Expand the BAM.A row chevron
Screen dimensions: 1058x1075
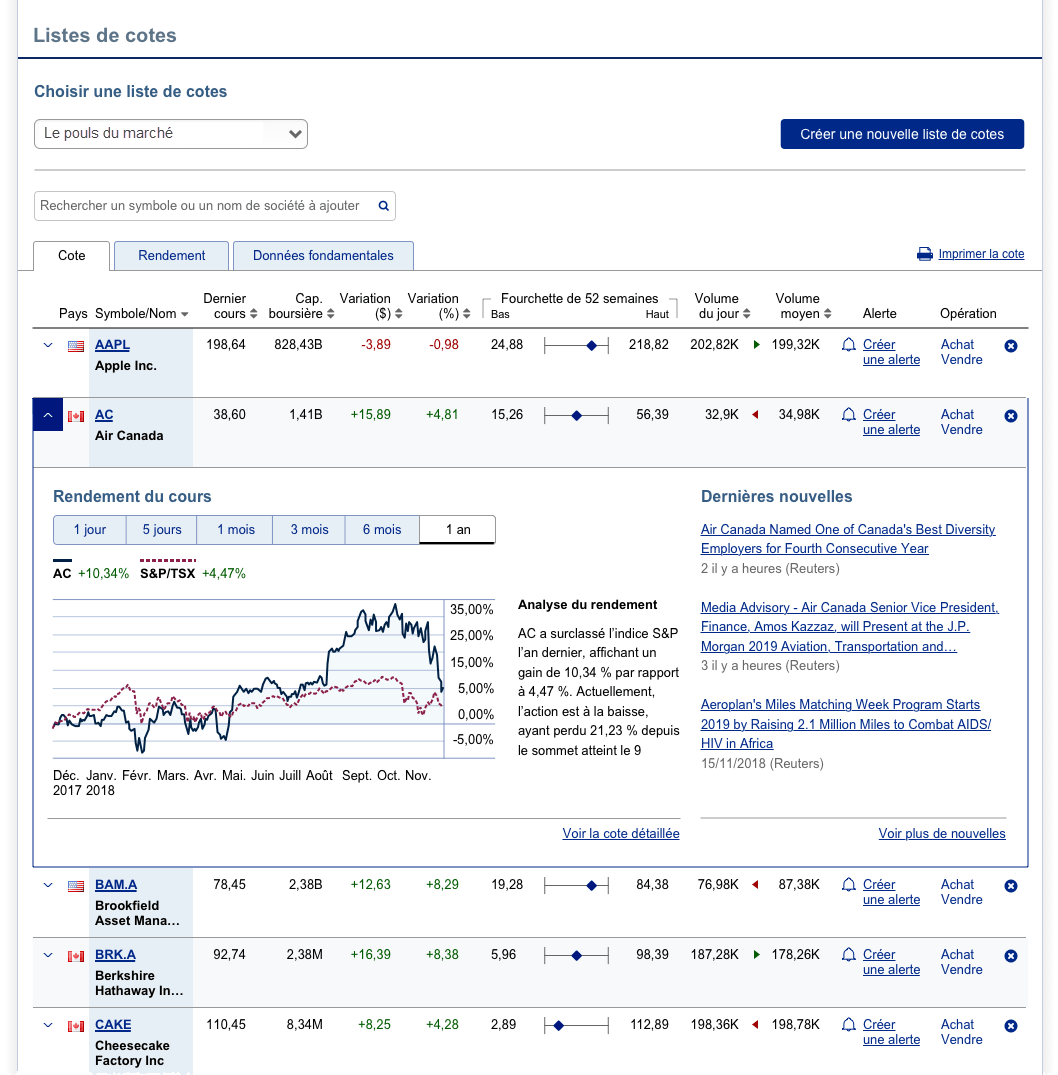pos(48,885)
